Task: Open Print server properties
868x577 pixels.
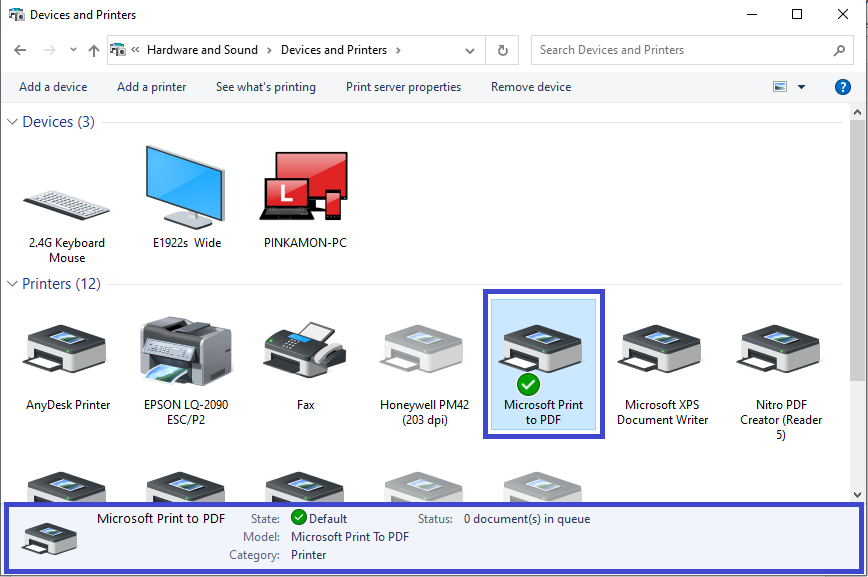Action: click(x=403, y=87)
